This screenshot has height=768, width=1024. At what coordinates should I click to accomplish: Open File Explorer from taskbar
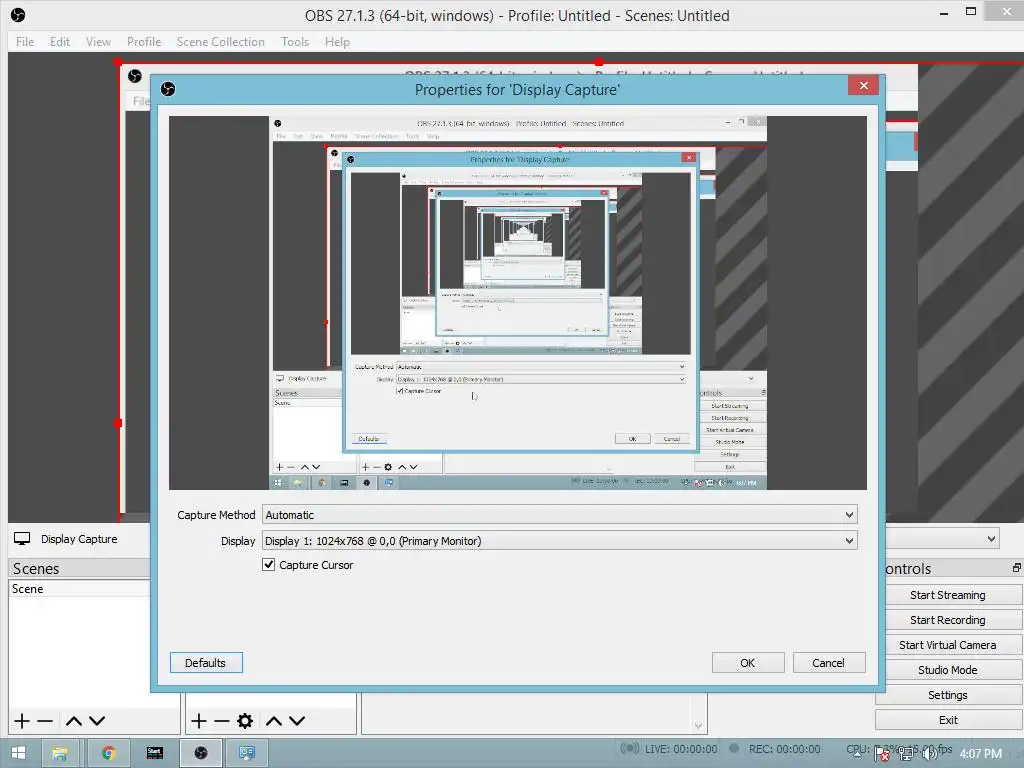[60, 753]
